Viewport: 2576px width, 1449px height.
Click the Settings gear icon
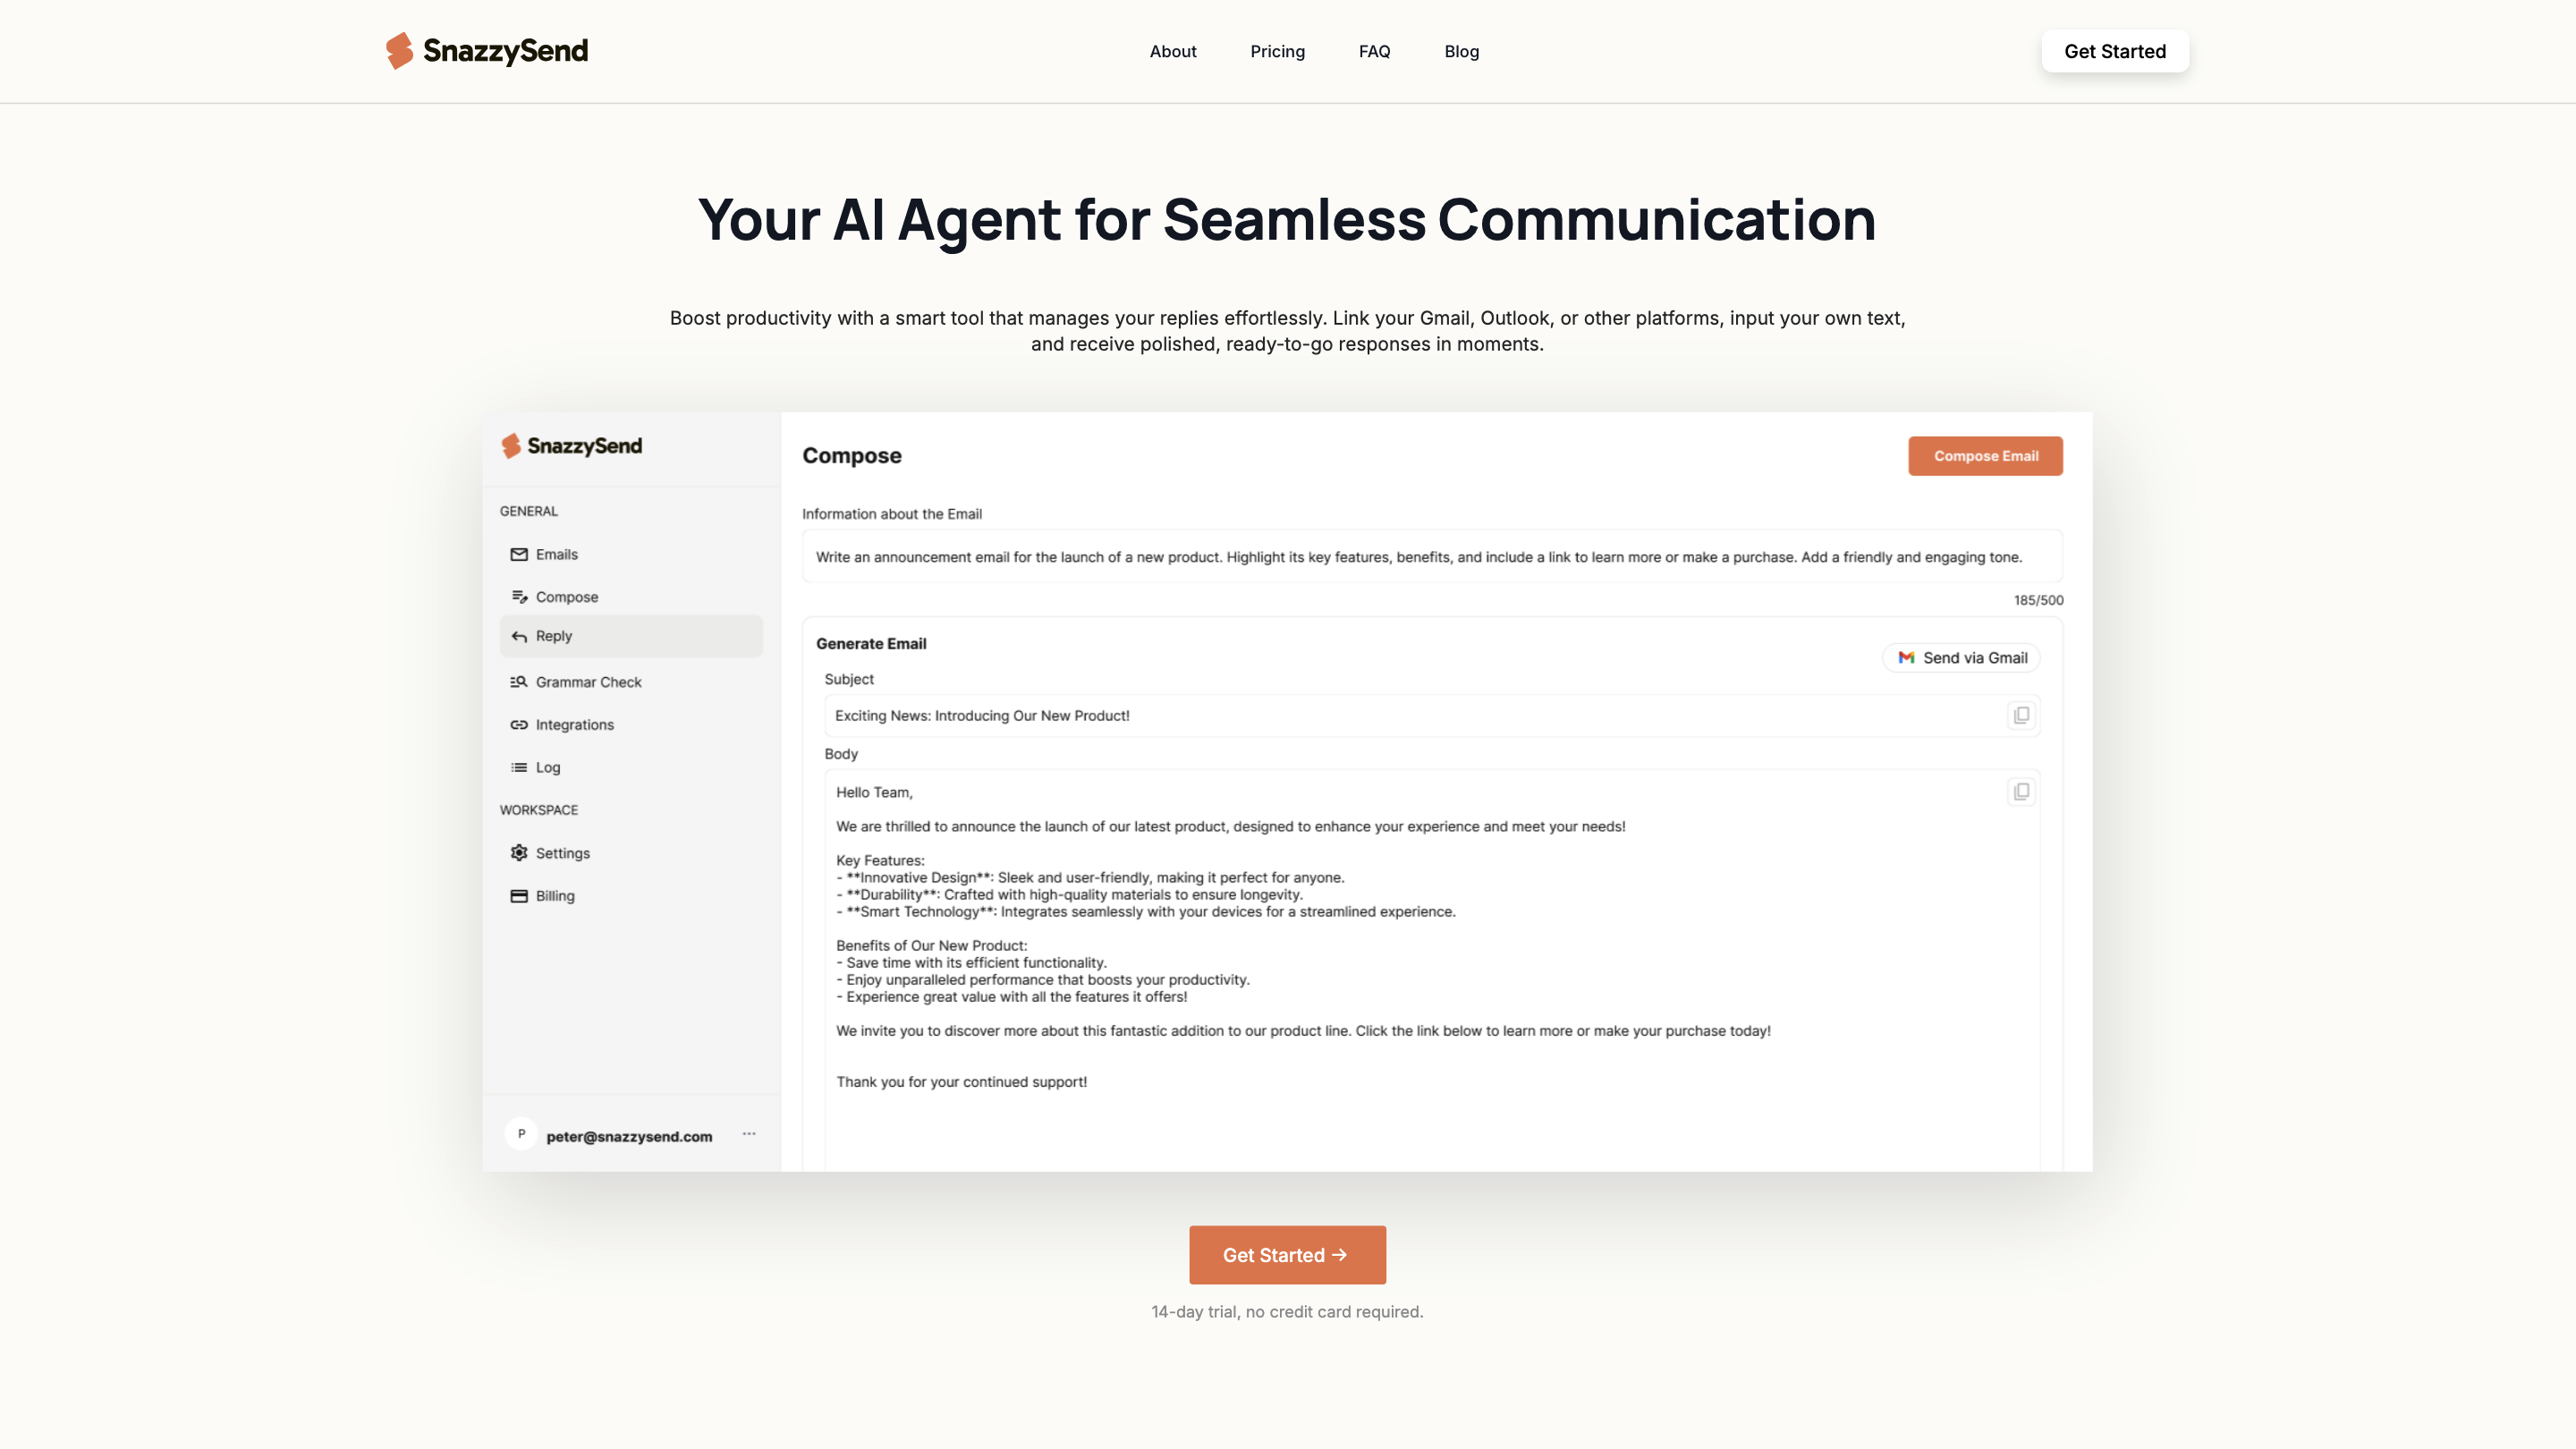click(x=519, y=853)
